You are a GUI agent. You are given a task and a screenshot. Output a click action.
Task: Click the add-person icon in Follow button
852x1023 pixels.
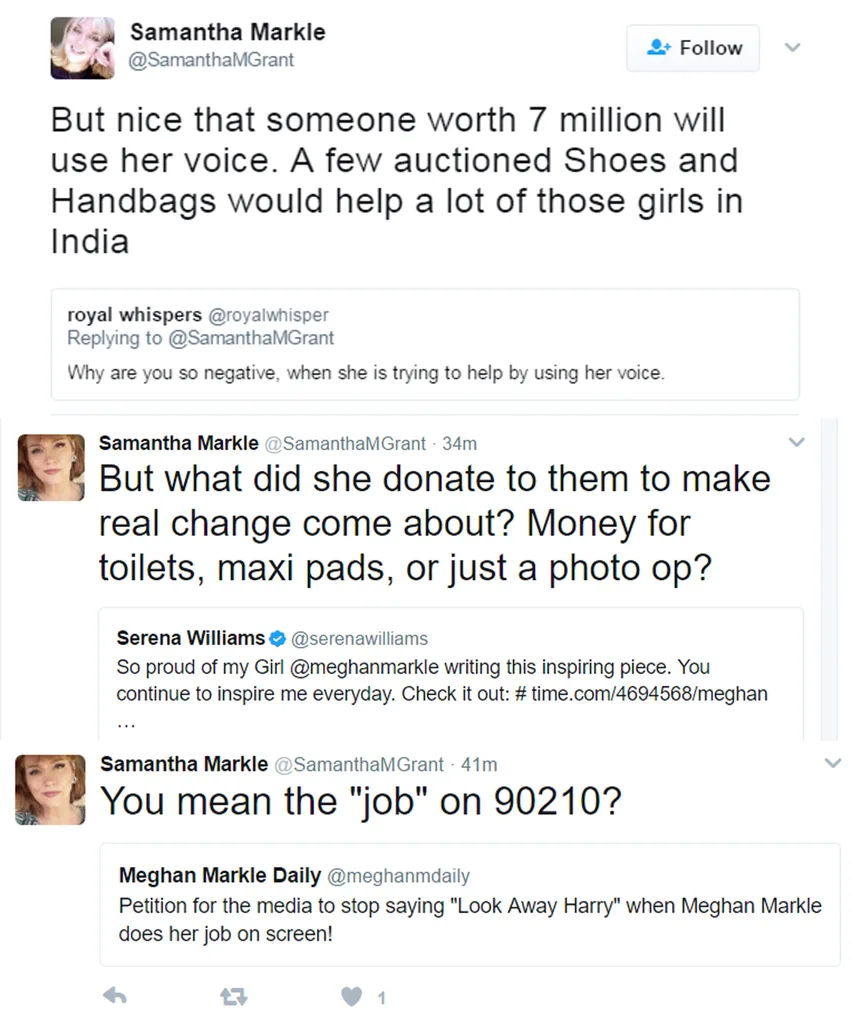pos(659,48)
